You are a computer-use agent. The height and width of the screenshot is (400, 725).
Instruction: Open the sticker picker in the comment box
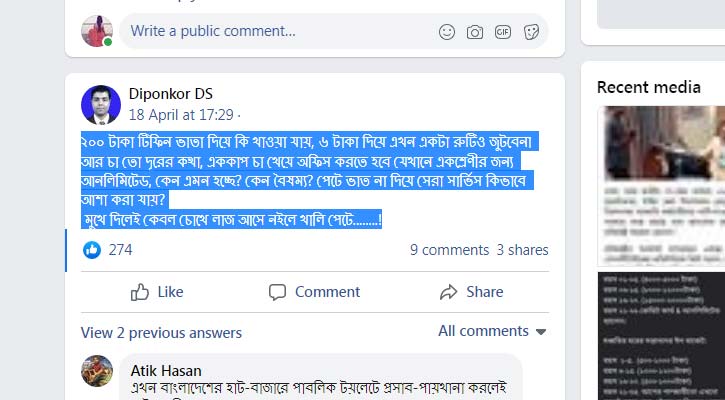531,32
